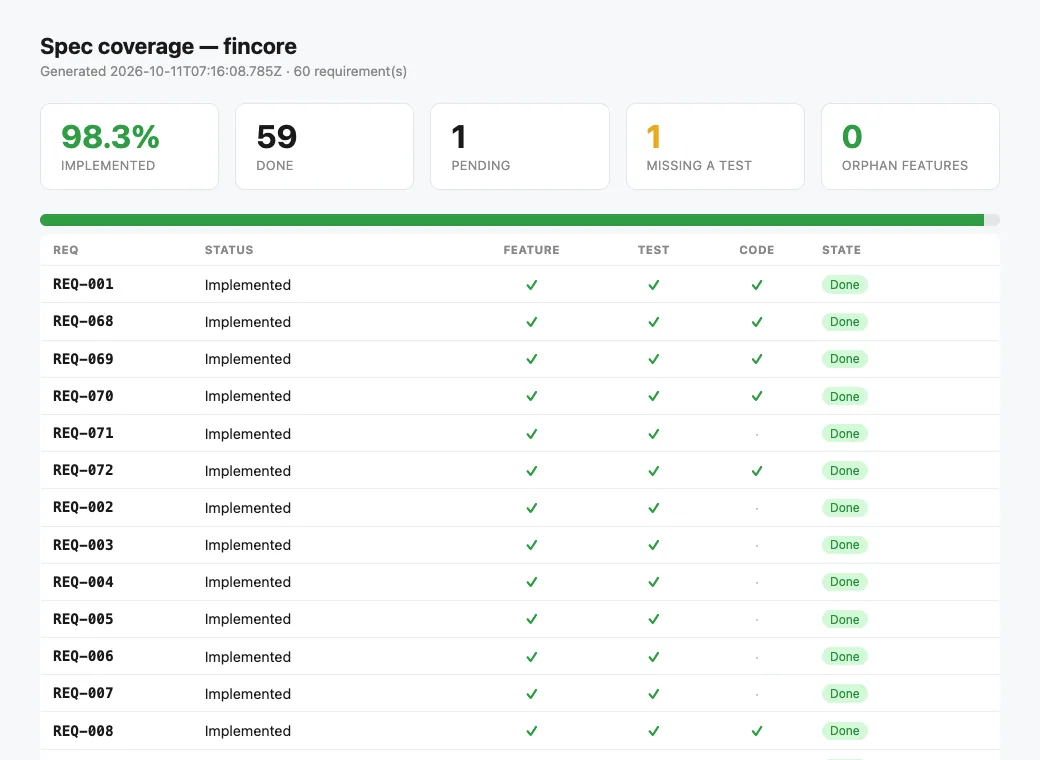Click the Done badge in the REQ-071 row
This screenshot has width=1040, height=760.
coord(844,434)
